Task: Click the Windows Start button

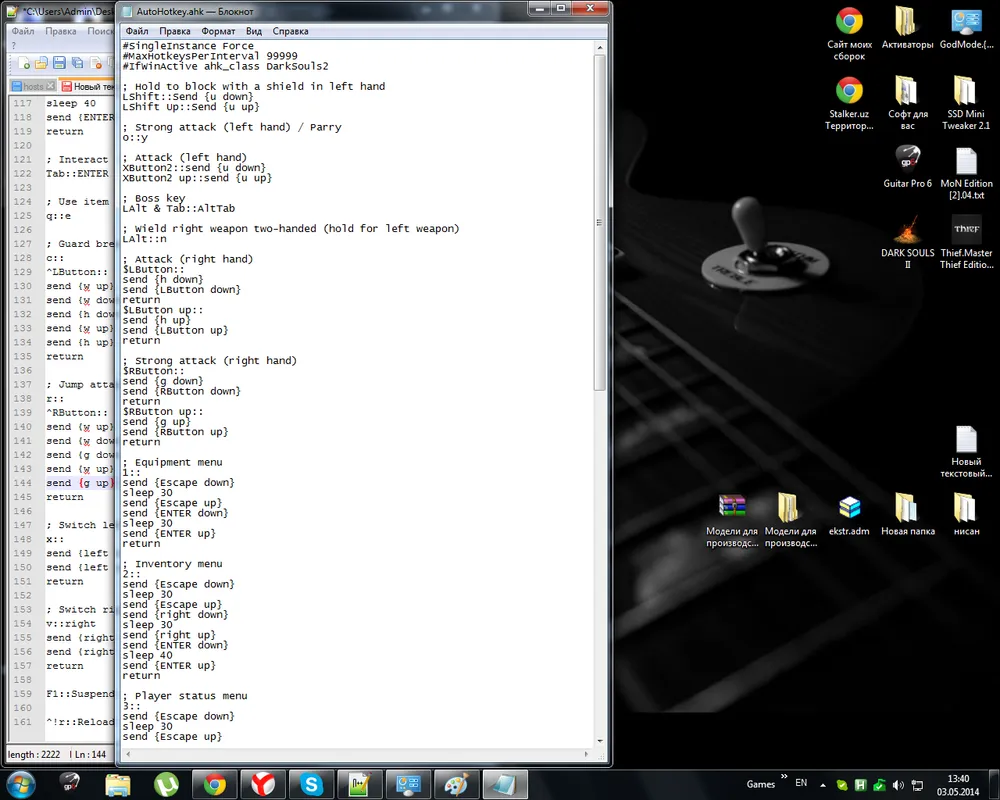Action: coord(20,783)
